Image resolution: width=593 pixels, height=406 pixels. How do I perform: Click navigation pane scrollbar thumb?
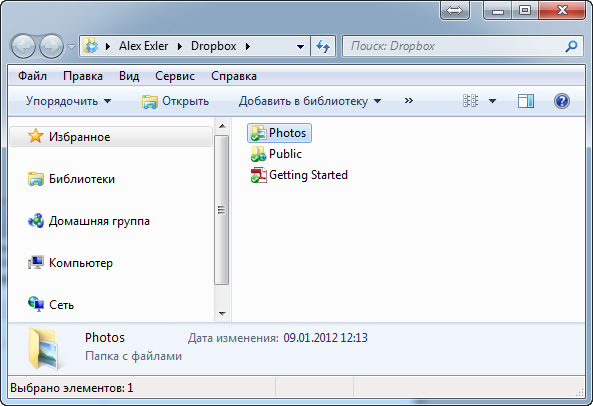pyautogui.click(x=222, y=210)
